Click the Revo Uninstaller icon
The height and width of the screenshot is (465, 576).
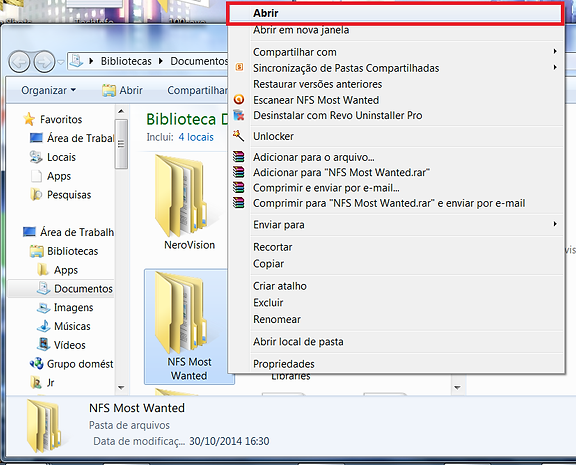pos(239,115)
